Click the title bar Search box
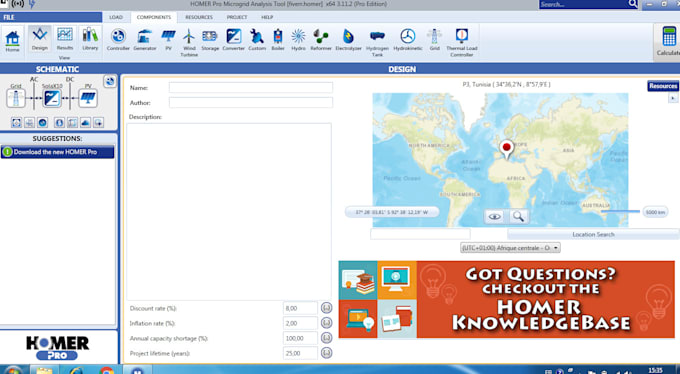 pyautogui.click(x=588, y=4)
